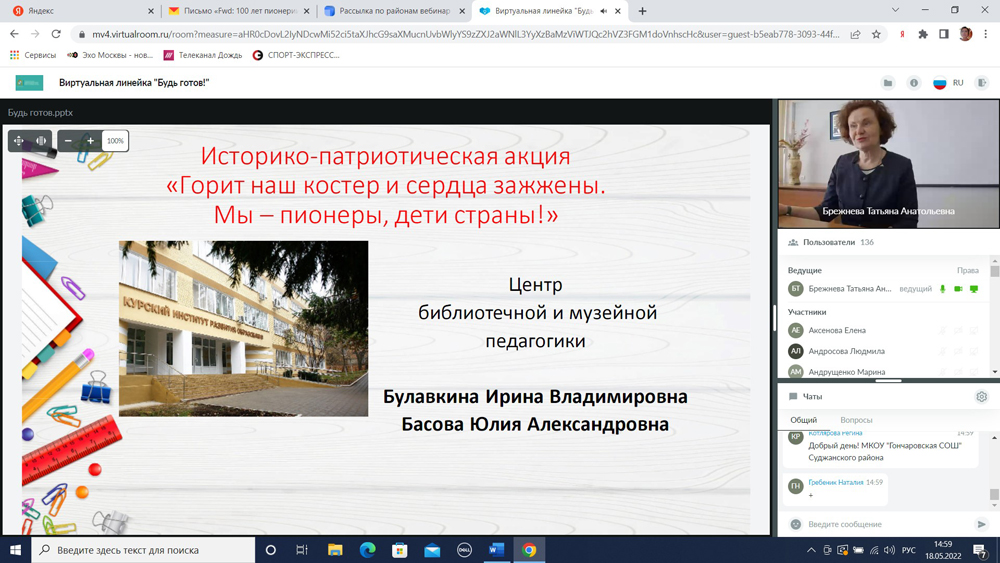Toggle microphone permission for Аксенова Елена
The height and width of the screenshot is (563, 1000).
click(943, 330)
